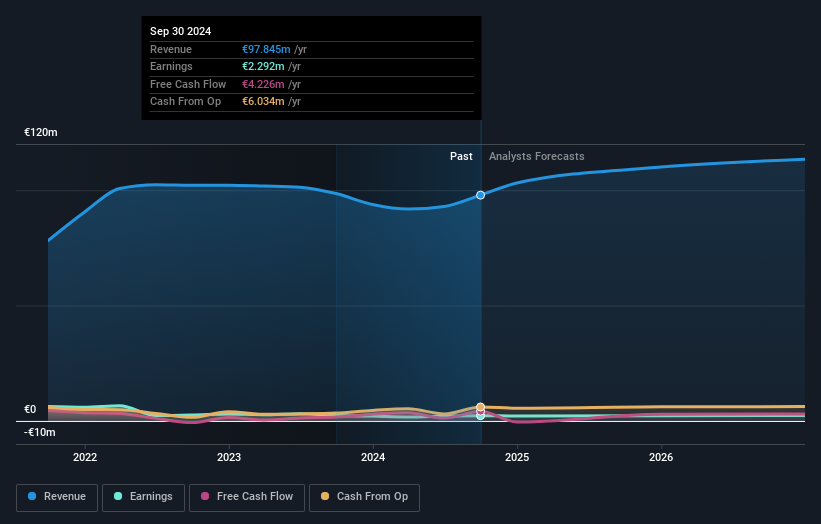Click the €6.034m cash from op value
The image size is (821, 524).
point(263,102)
